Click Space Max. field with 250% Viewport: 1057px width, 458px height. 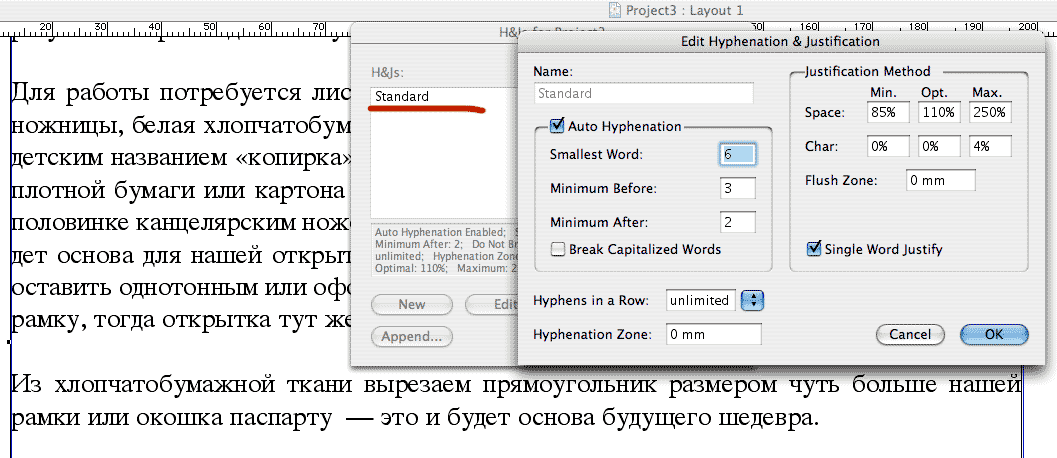click(x=990, y=113)
